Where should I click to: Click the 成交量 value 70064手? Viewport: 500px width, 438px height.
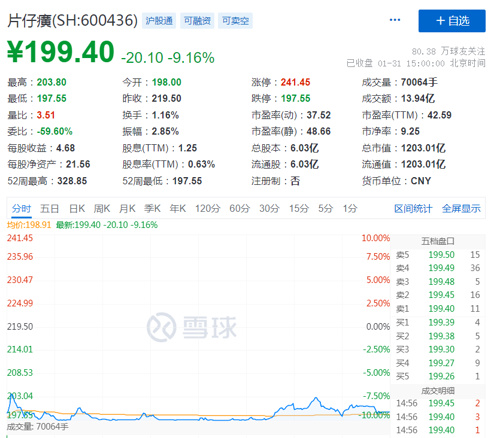click(x=419, y=82)
